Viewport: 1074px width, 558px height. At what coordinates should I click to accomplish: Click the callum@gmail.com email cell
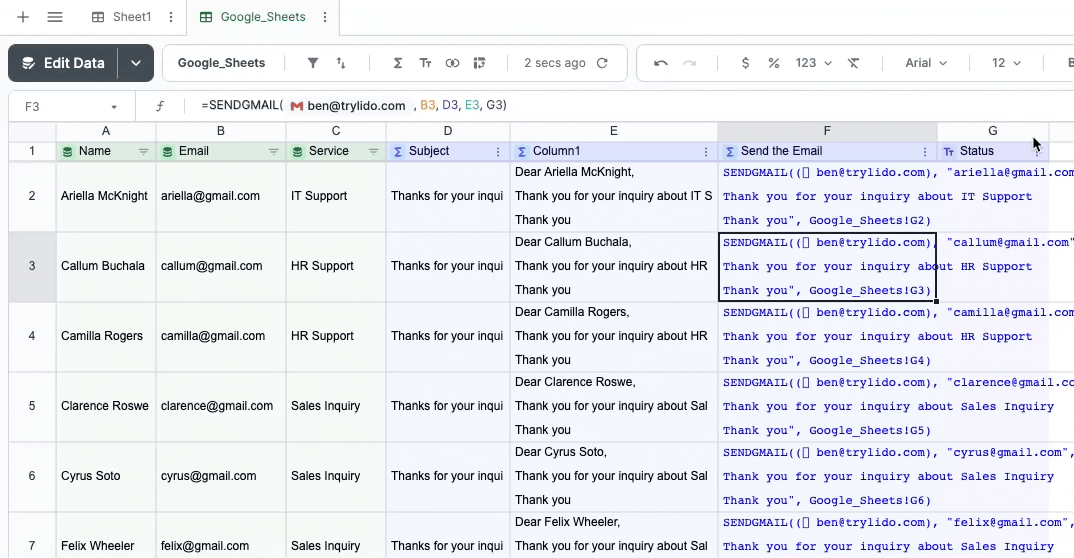click(x=221, y=266)
